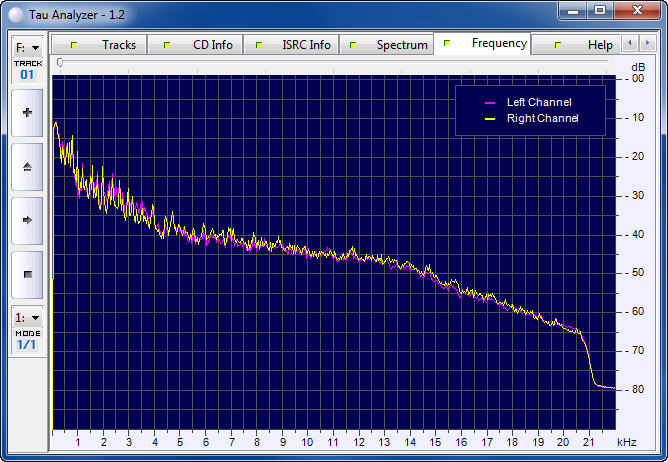Click the position slider handle above graph
Viewport: 668px width, 462px height.
click(60, 63)
